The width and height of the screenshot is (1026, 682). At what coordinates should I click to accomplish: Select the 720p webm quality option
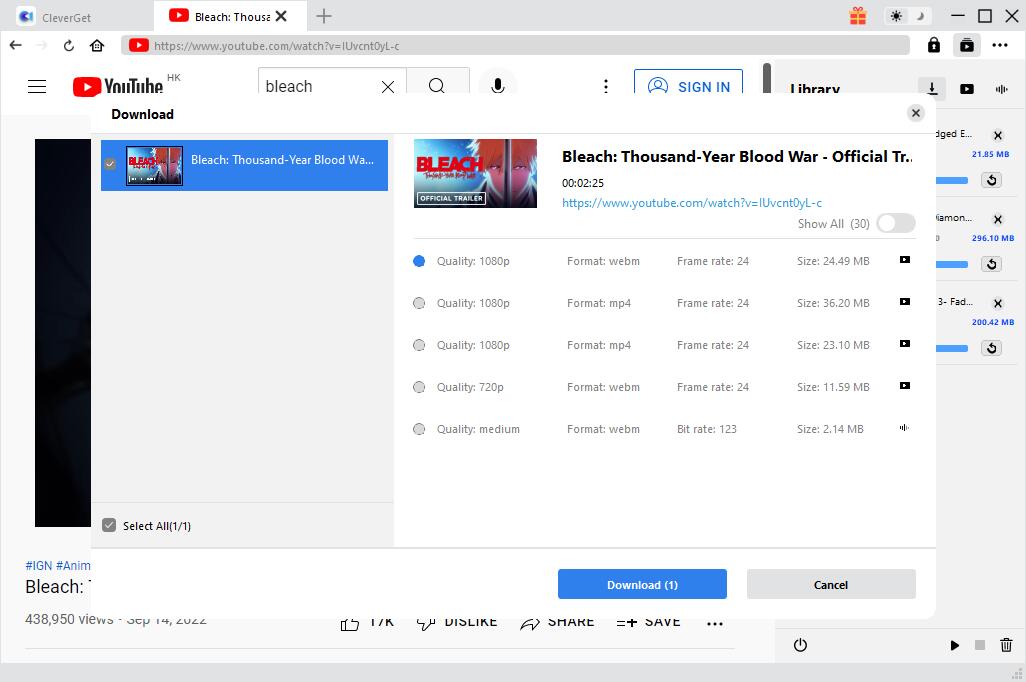click(419, 387)
